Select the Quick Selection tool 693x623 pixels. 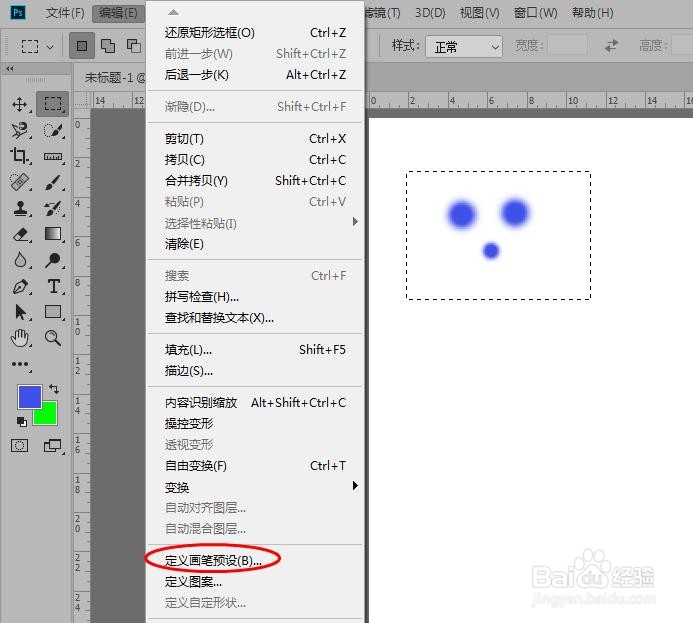53,130
